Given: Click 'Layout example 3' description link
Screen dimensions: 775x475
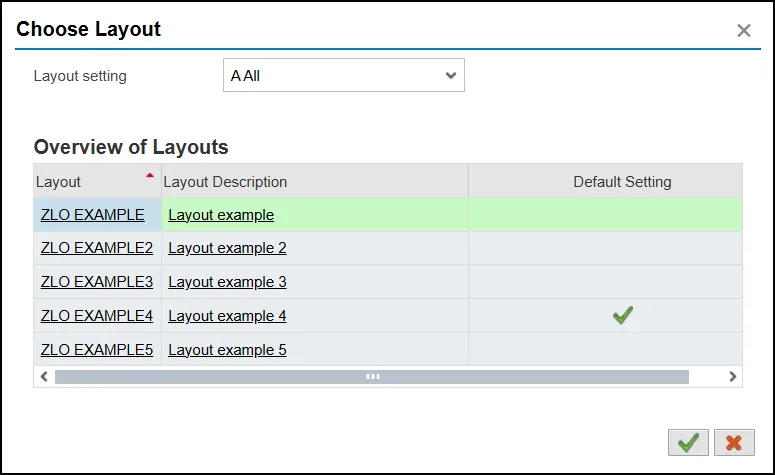Looking at the screenshot, I should point(227,282).
